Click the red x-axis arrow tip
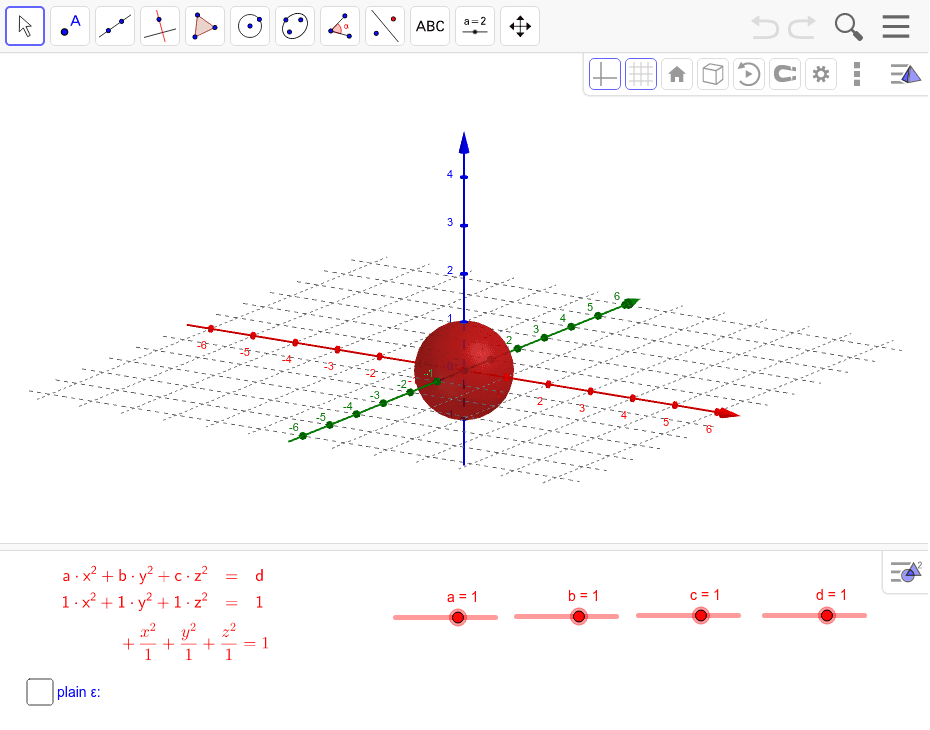Viewport: 930px width, 730px height. pos(728,413)
